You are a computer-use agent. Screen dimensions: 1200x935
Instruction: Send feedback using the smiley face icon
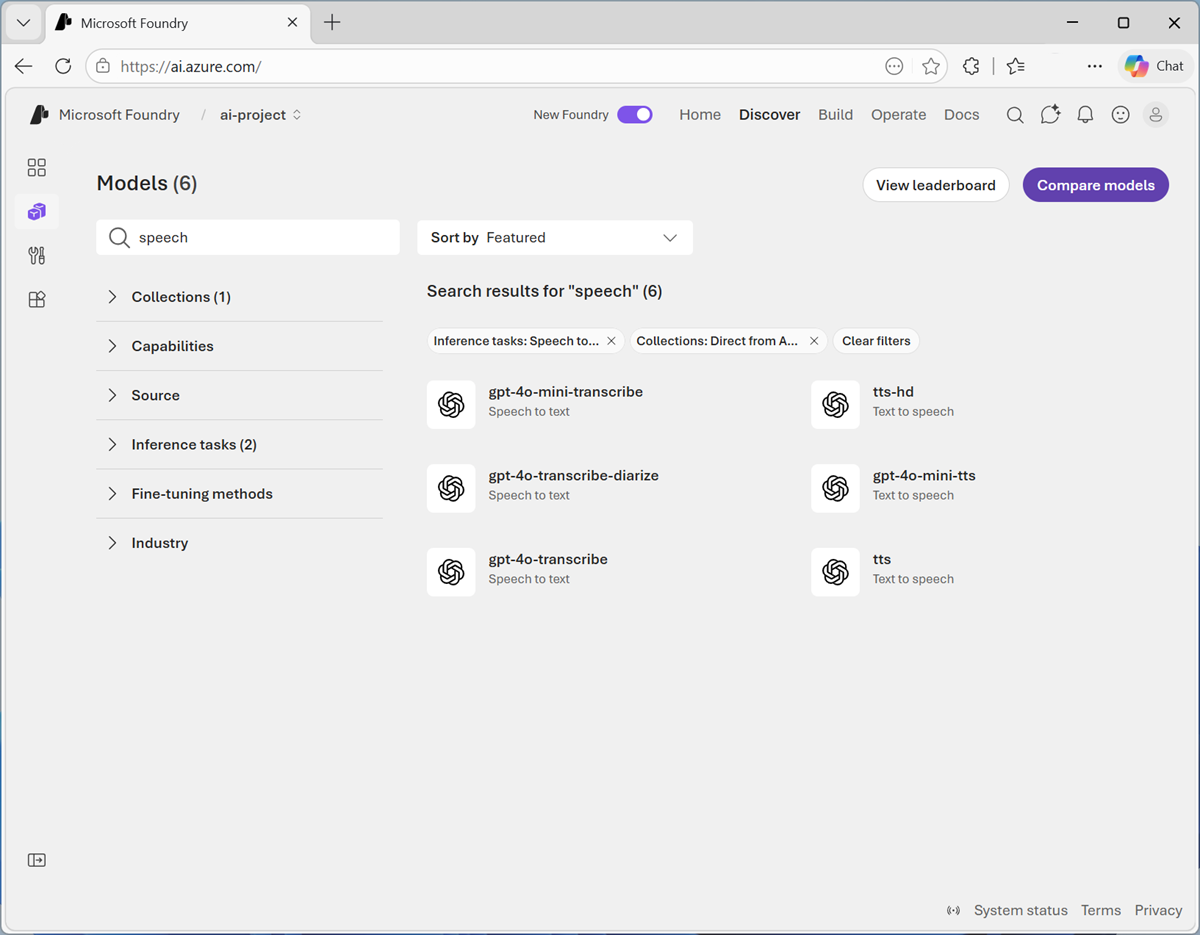1120,114
